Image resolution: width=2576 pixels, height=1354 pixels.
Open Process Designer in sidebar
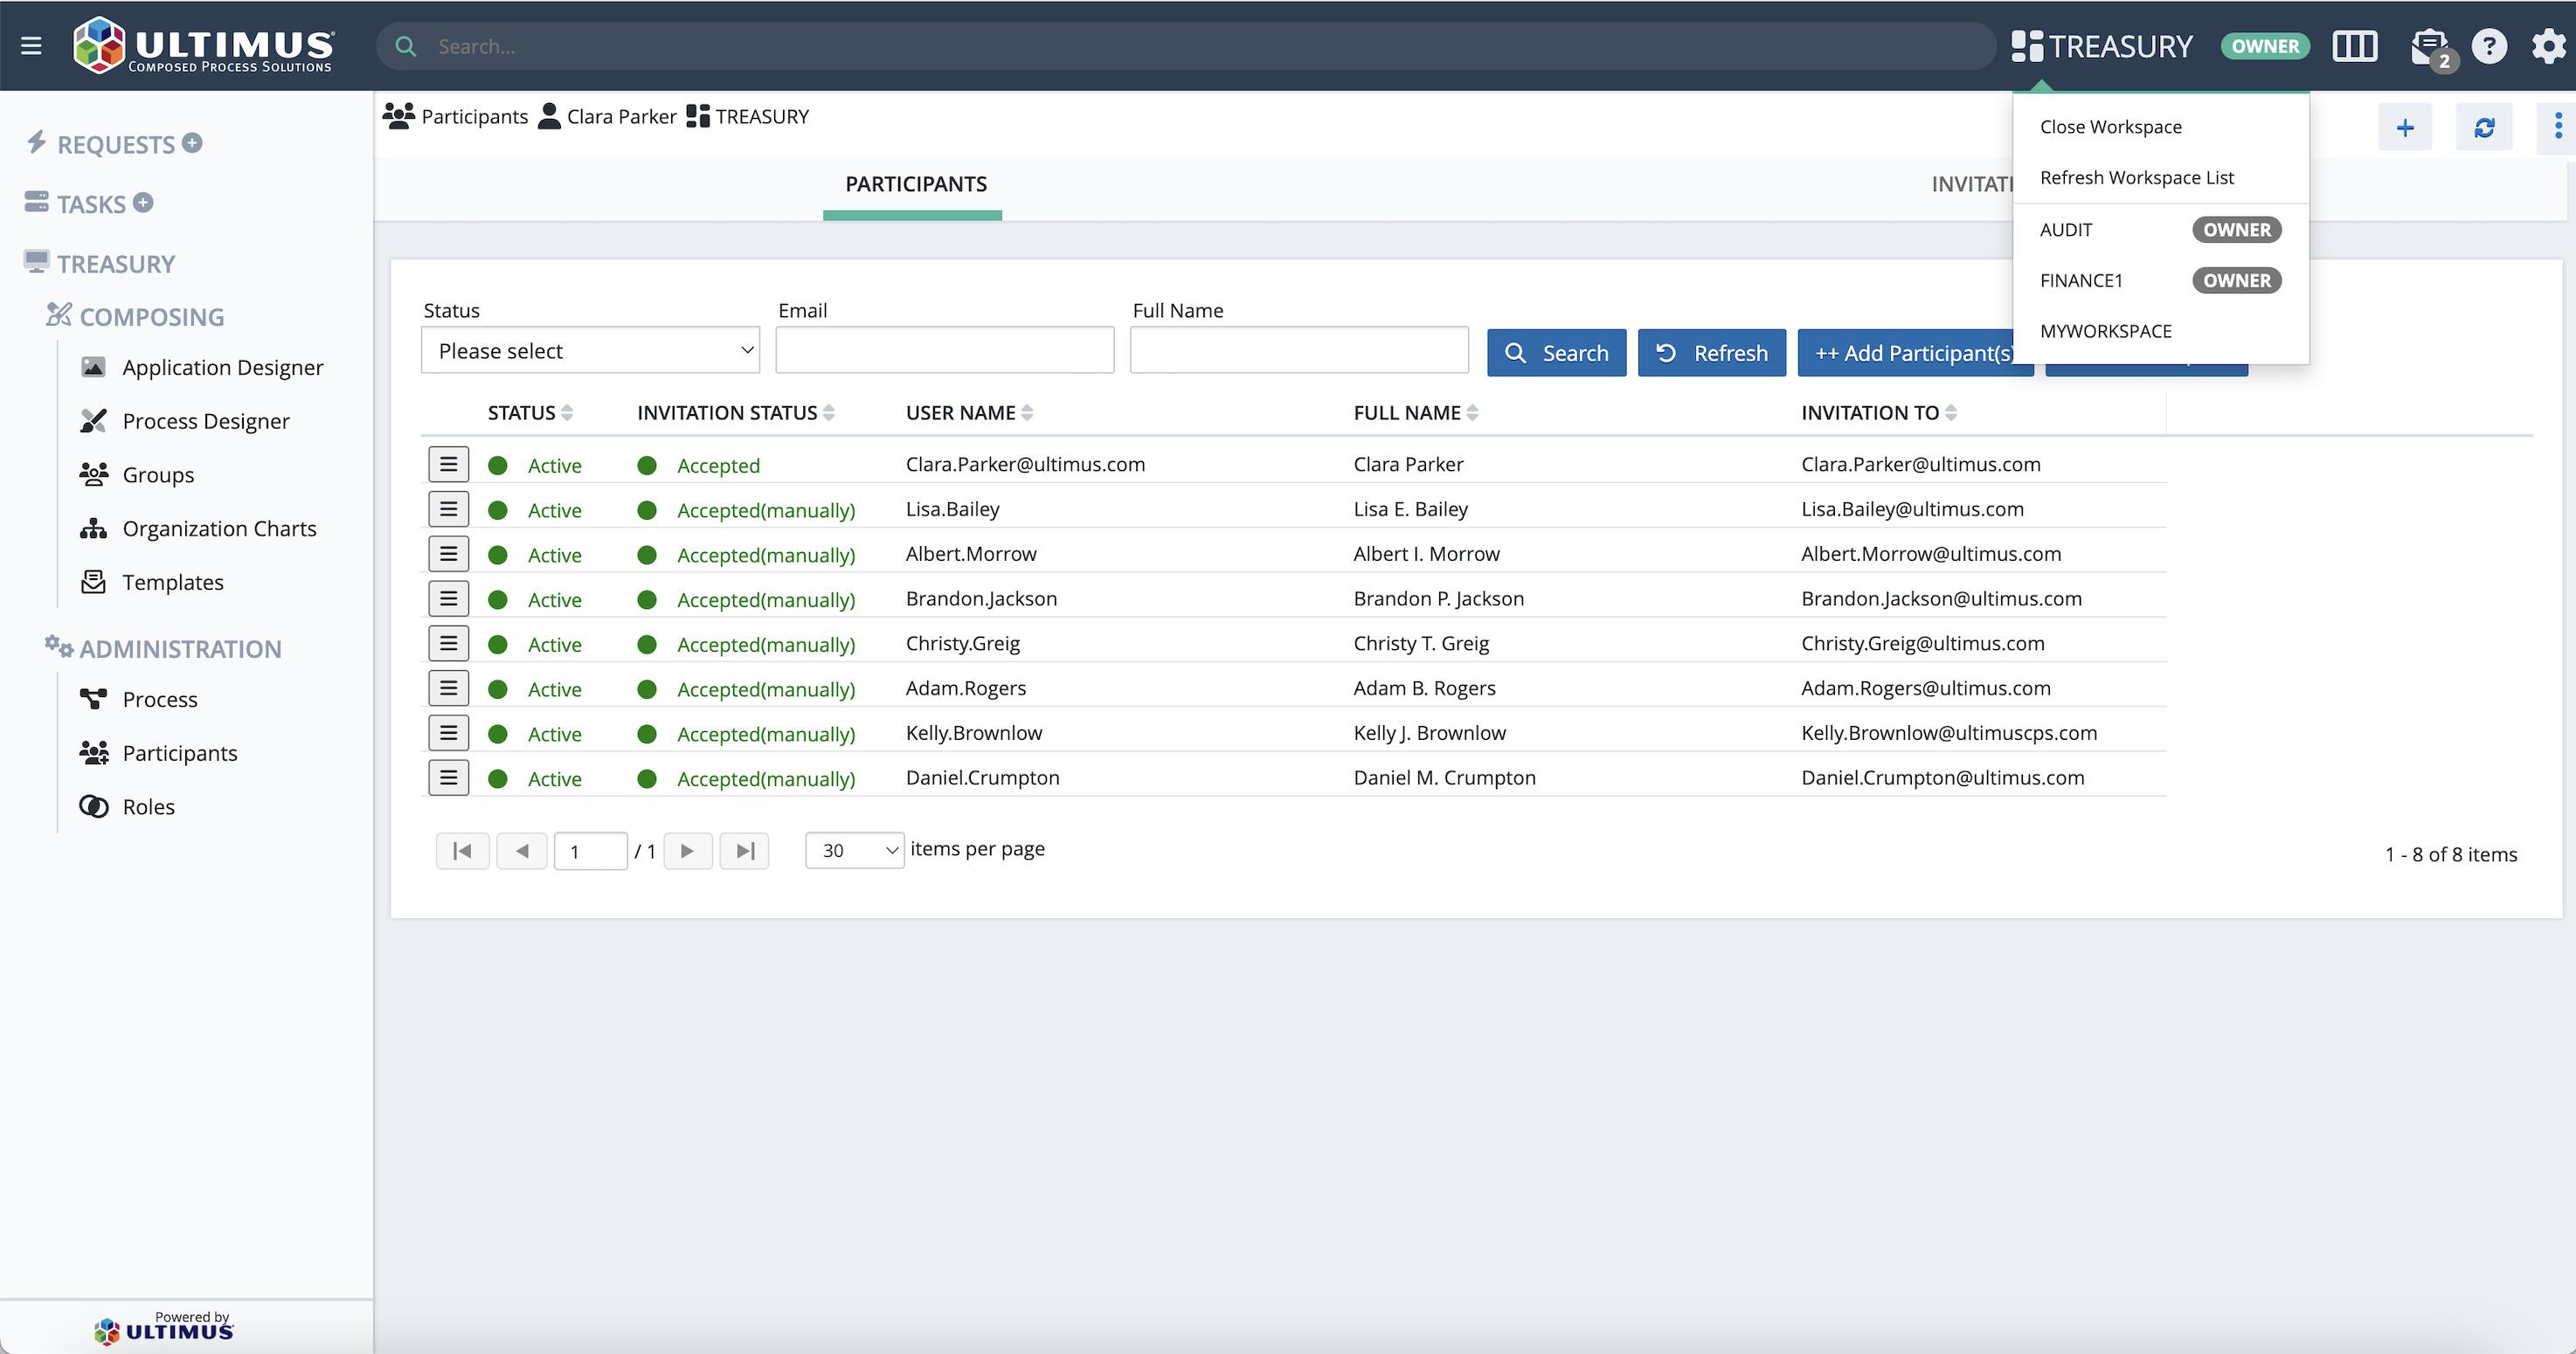click(x=185, y=421)
